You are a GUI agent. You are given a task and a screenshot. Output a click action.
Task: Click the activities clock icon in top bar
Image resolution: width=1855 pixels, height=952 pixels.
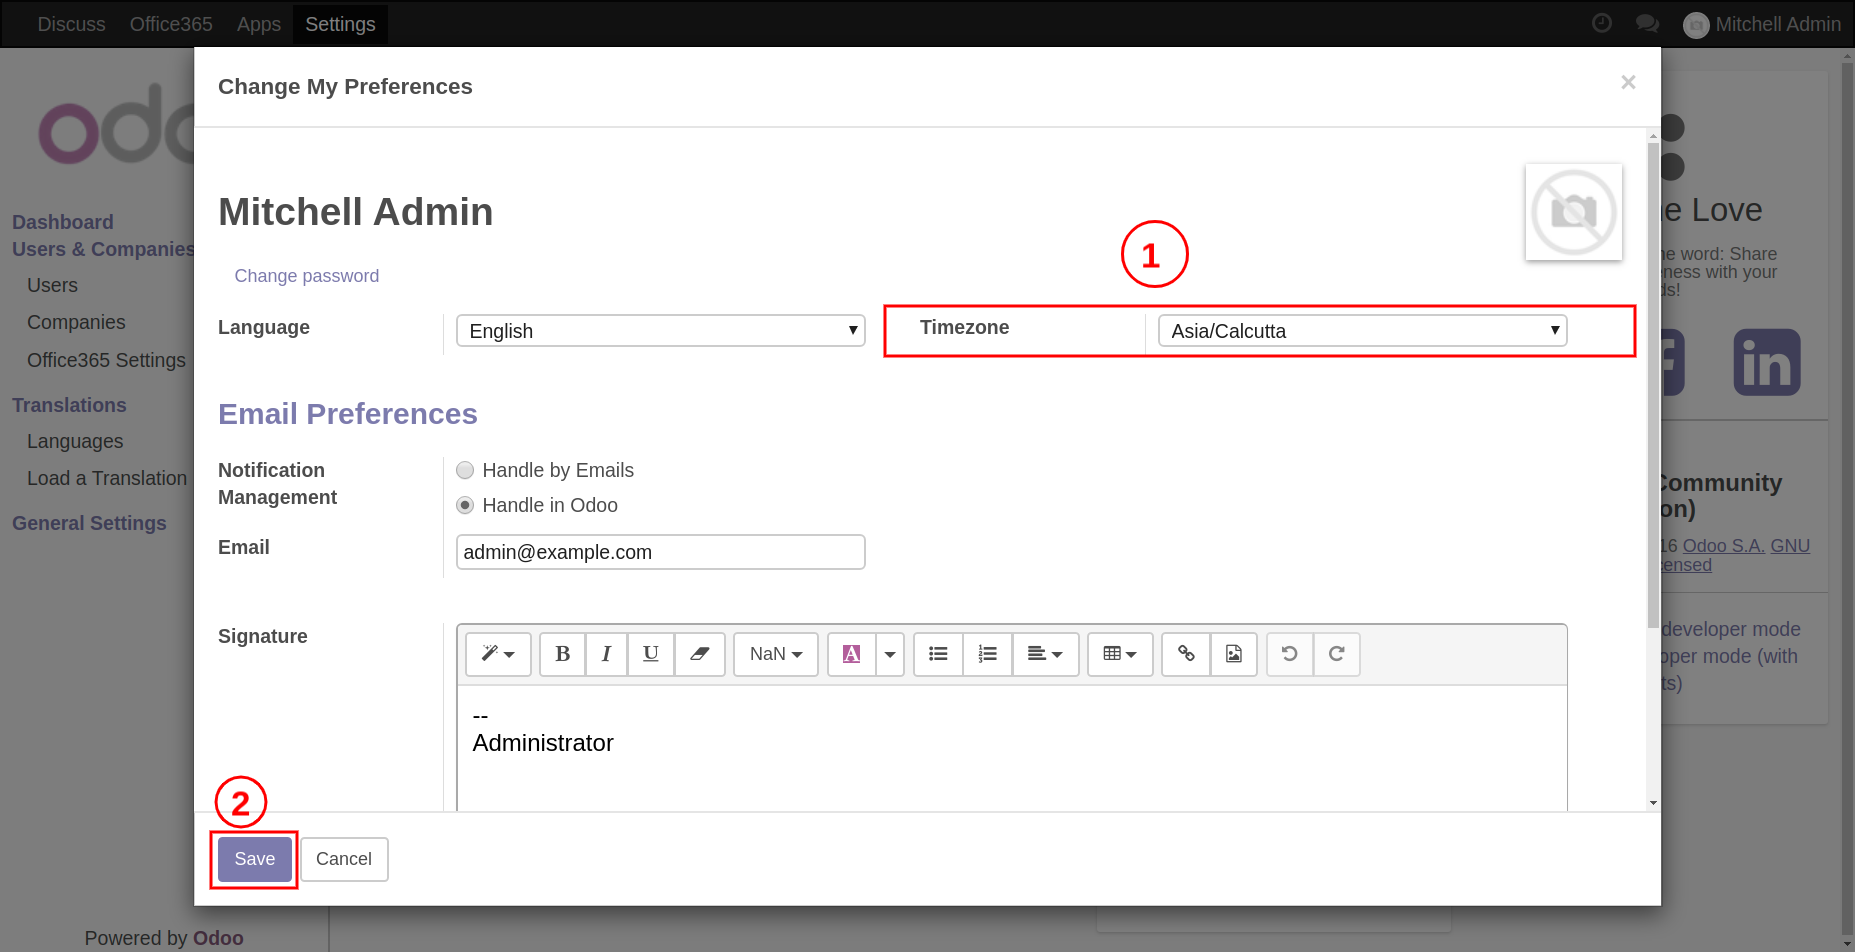pyautogui.click(x=1602, y=23)
